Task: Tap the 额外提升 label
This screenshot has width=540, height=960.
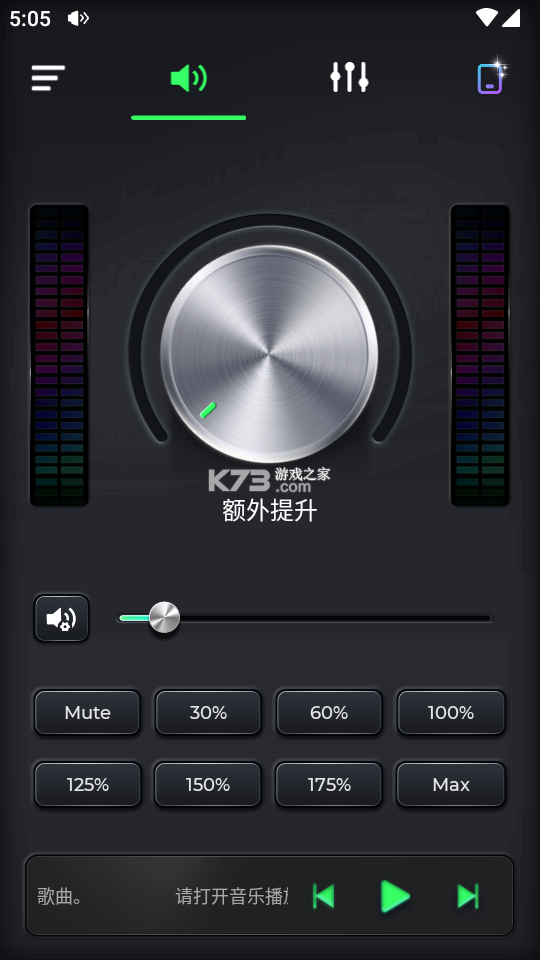Action: point(269,511)
